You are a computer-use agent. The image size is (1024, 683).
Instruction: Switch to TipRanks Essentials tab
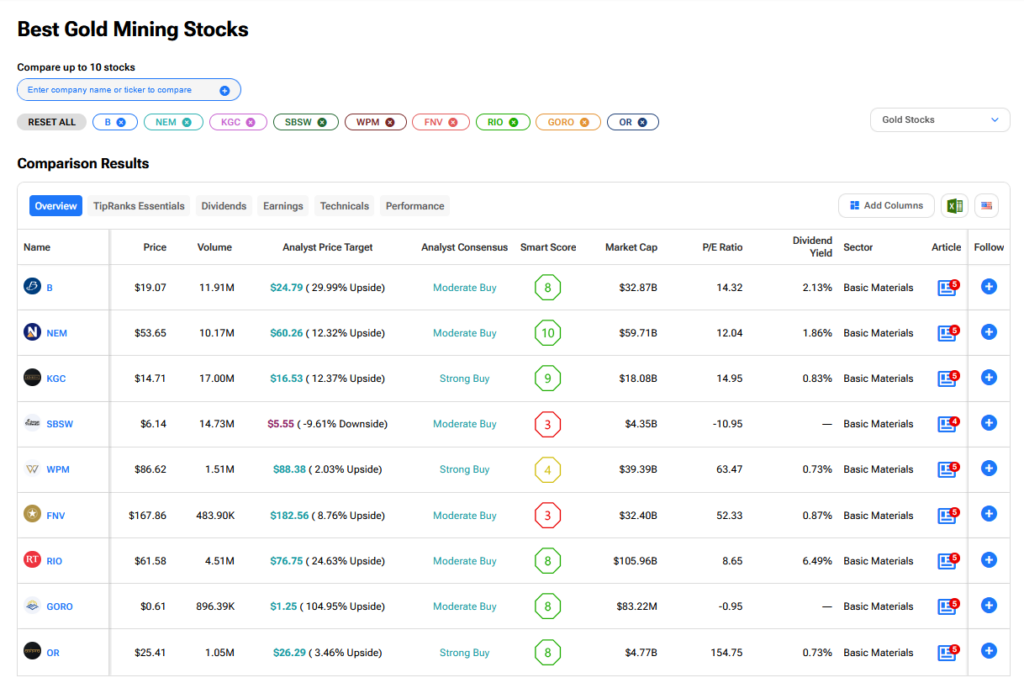(138, 206)
